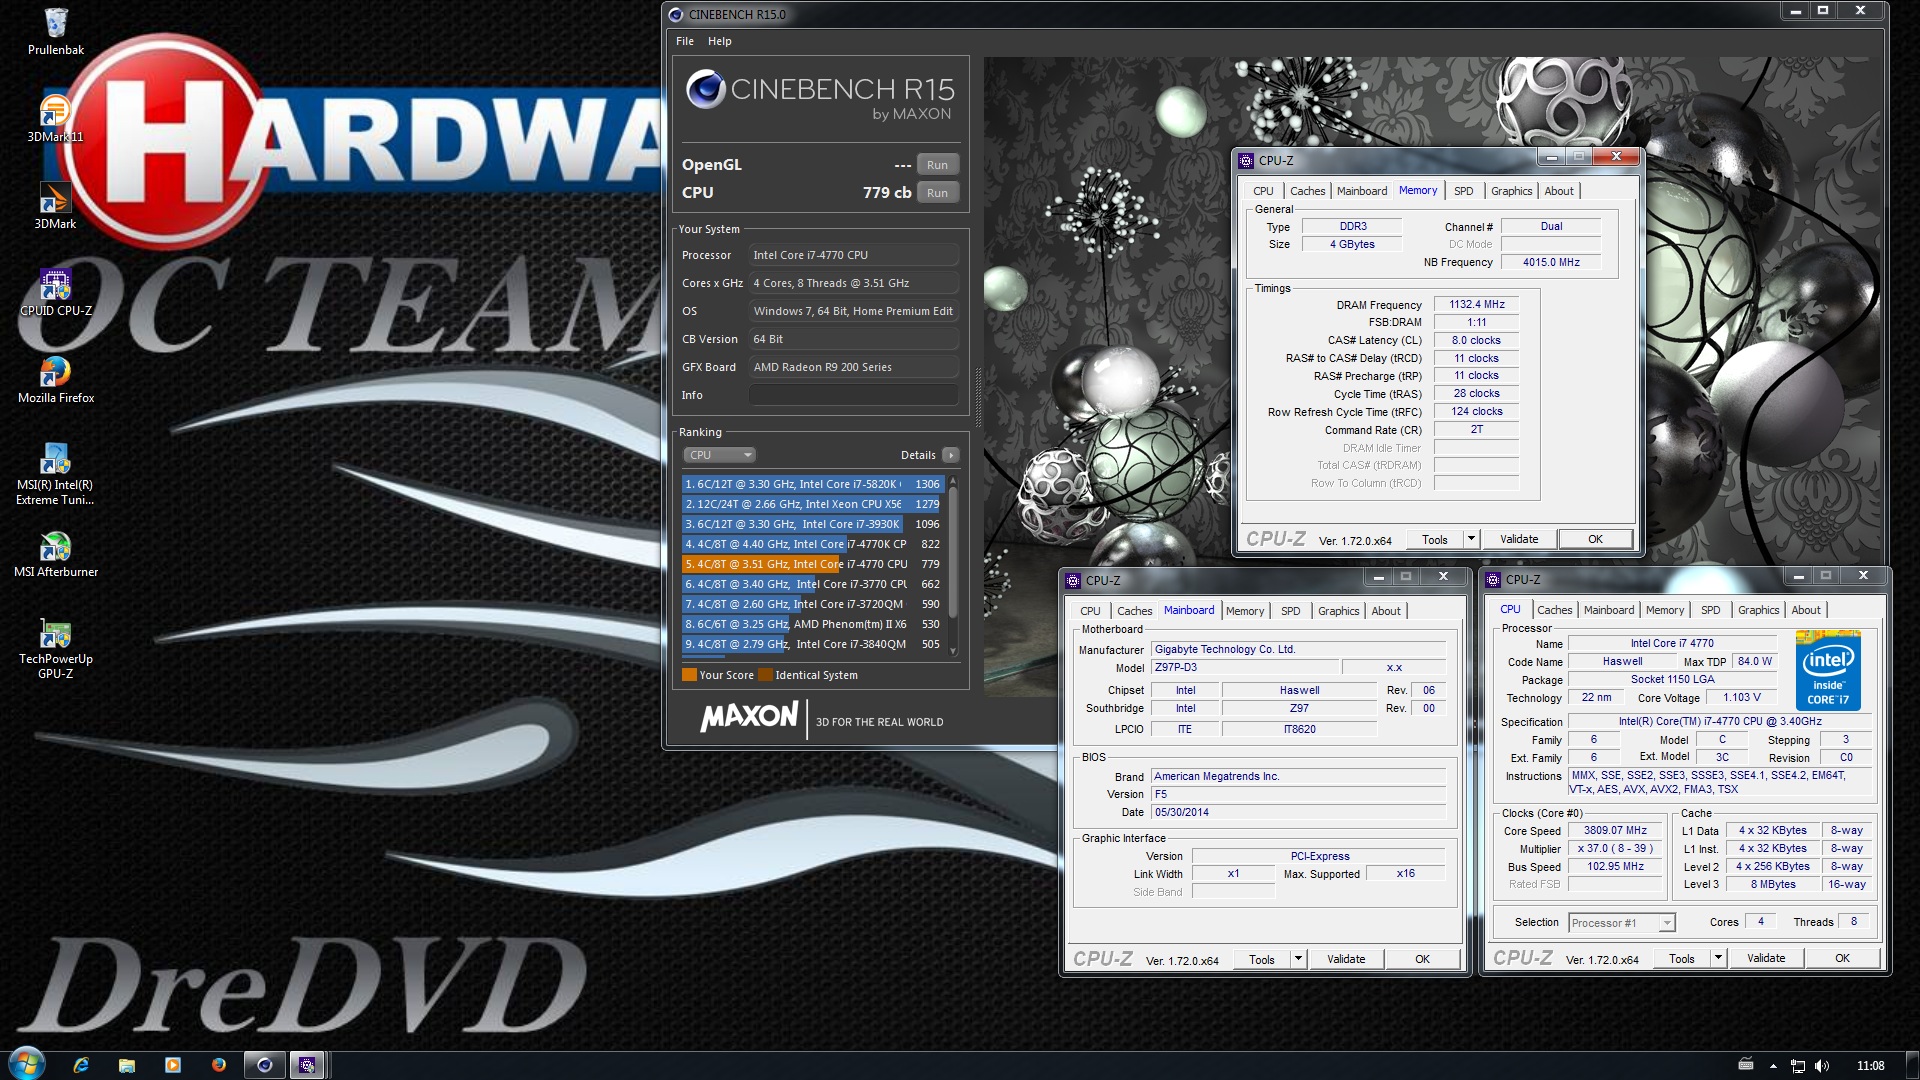
Task: Open the File menu in Cinebench
Action: tap(685, 41)
